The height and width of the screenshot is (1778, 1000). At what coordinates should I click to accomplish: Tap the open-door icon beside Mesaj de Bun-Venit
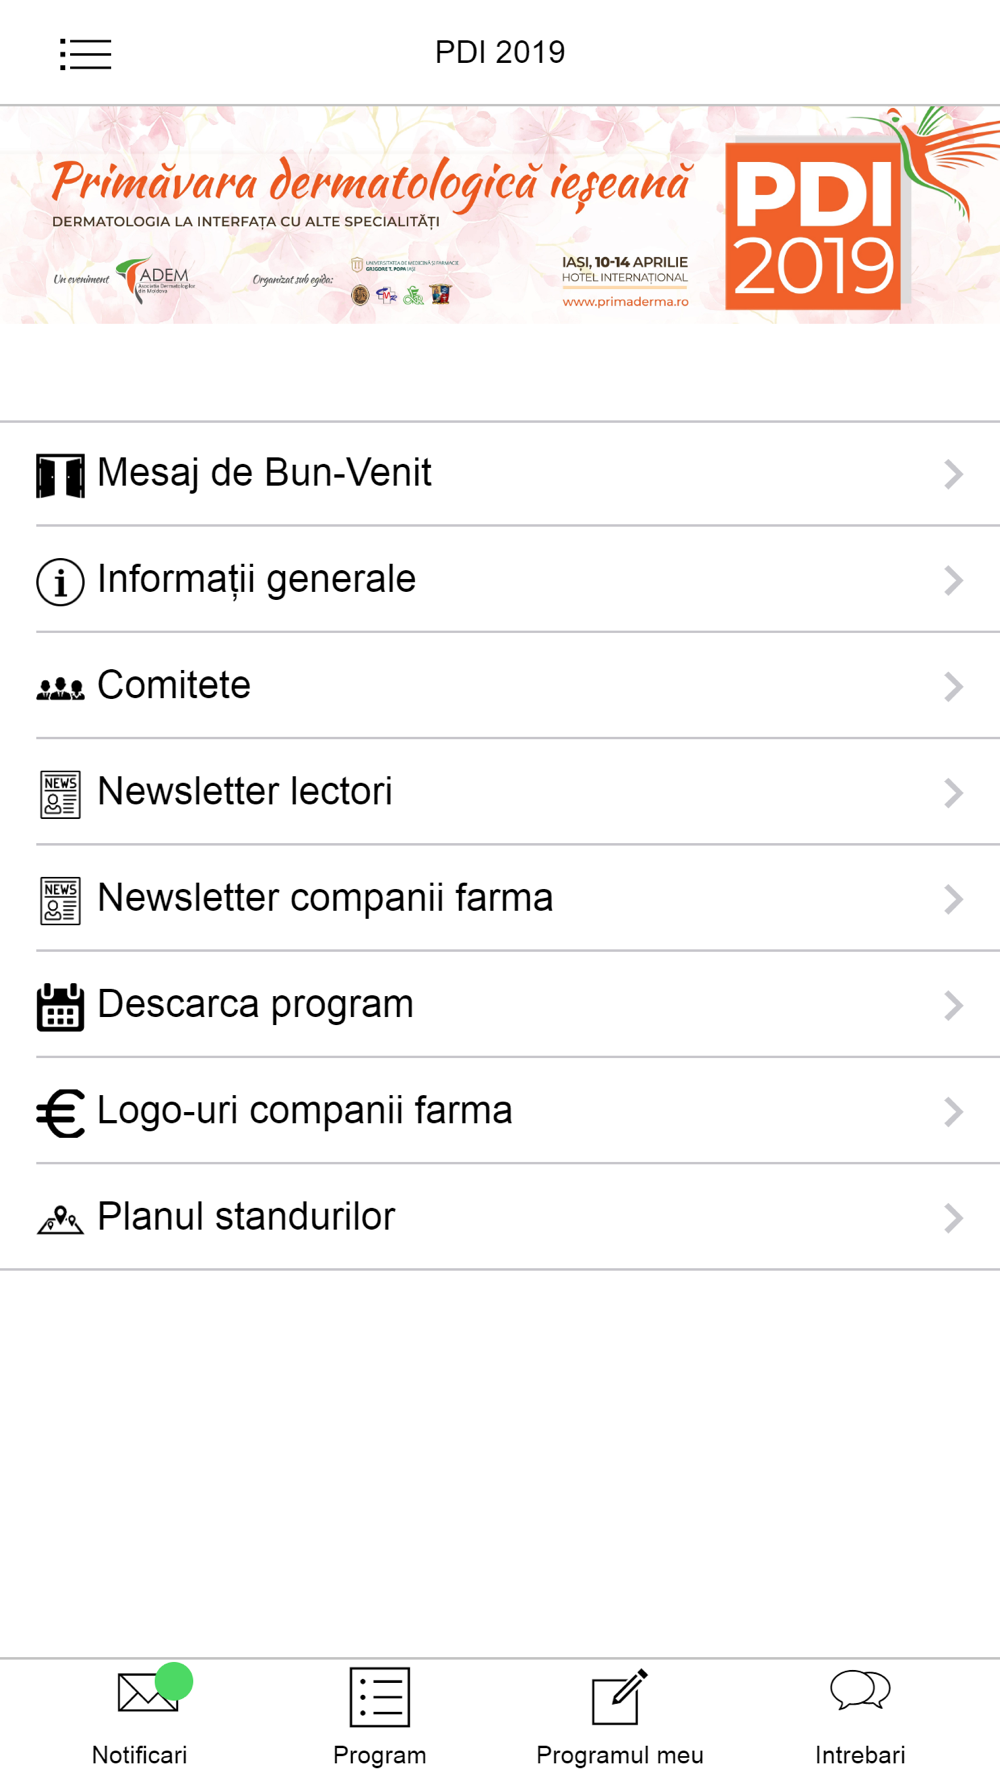60,475
